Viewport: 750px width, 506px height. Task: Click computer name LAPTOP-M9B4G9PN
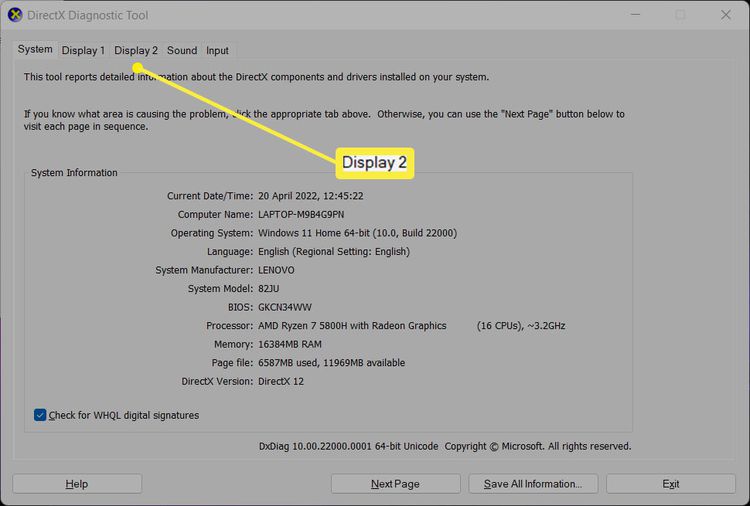(301, 215)
